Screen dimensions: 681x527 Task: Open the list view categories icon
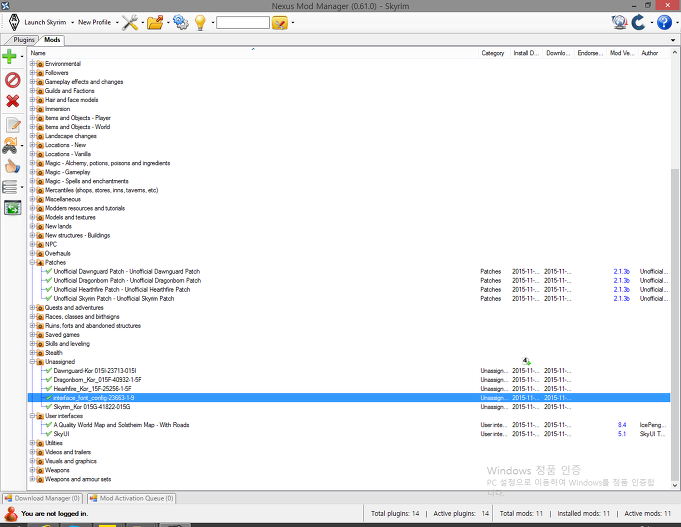pyautogui.click(x=10, y=187)
